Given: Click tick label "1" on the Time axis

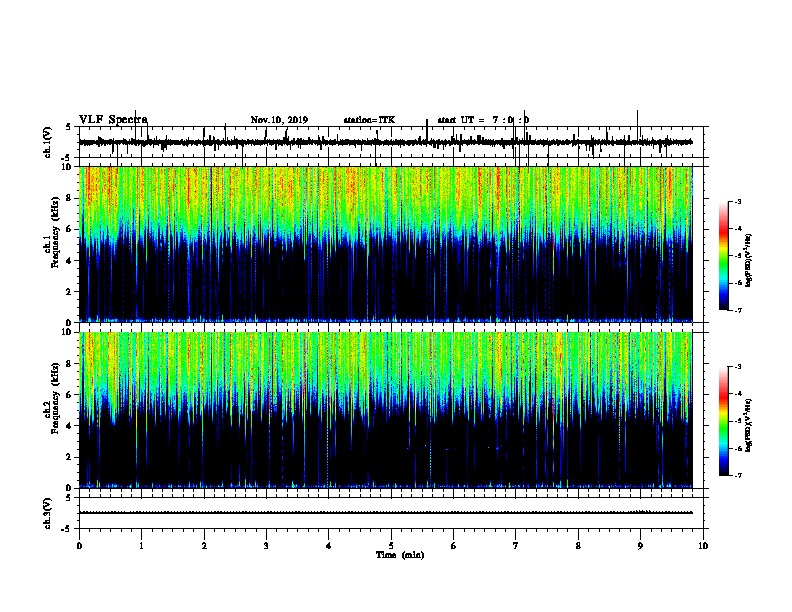Looking at the screenshot, I should pos(141,546).
